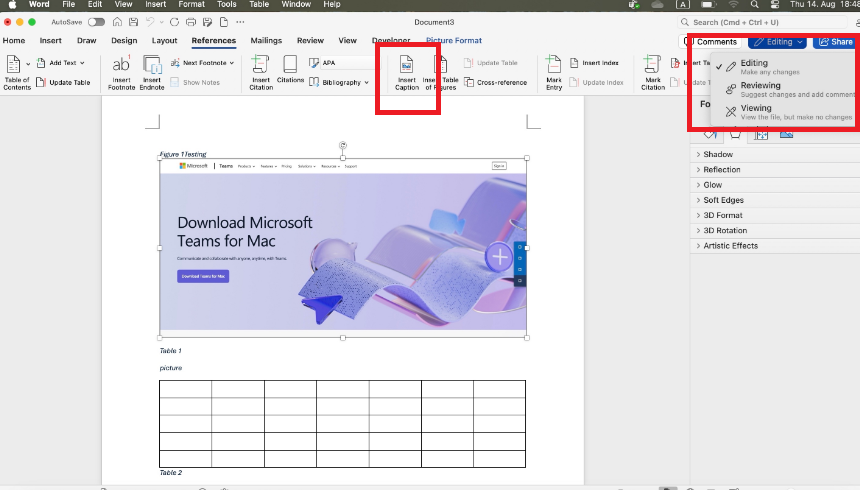This screenshot has width=860, height=490.
Task: Click the Undo arrow icon
Action: [x=150, y=22]
